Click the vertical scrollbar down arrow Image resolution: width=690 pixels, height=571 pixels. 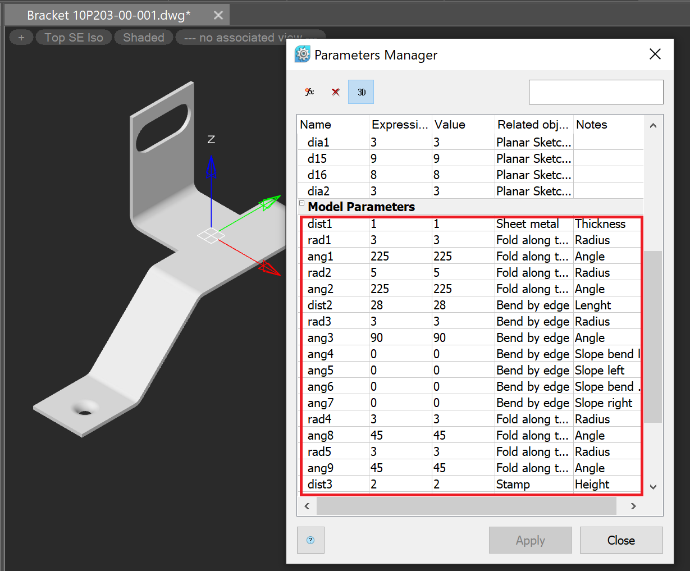[x=653, y=486]
